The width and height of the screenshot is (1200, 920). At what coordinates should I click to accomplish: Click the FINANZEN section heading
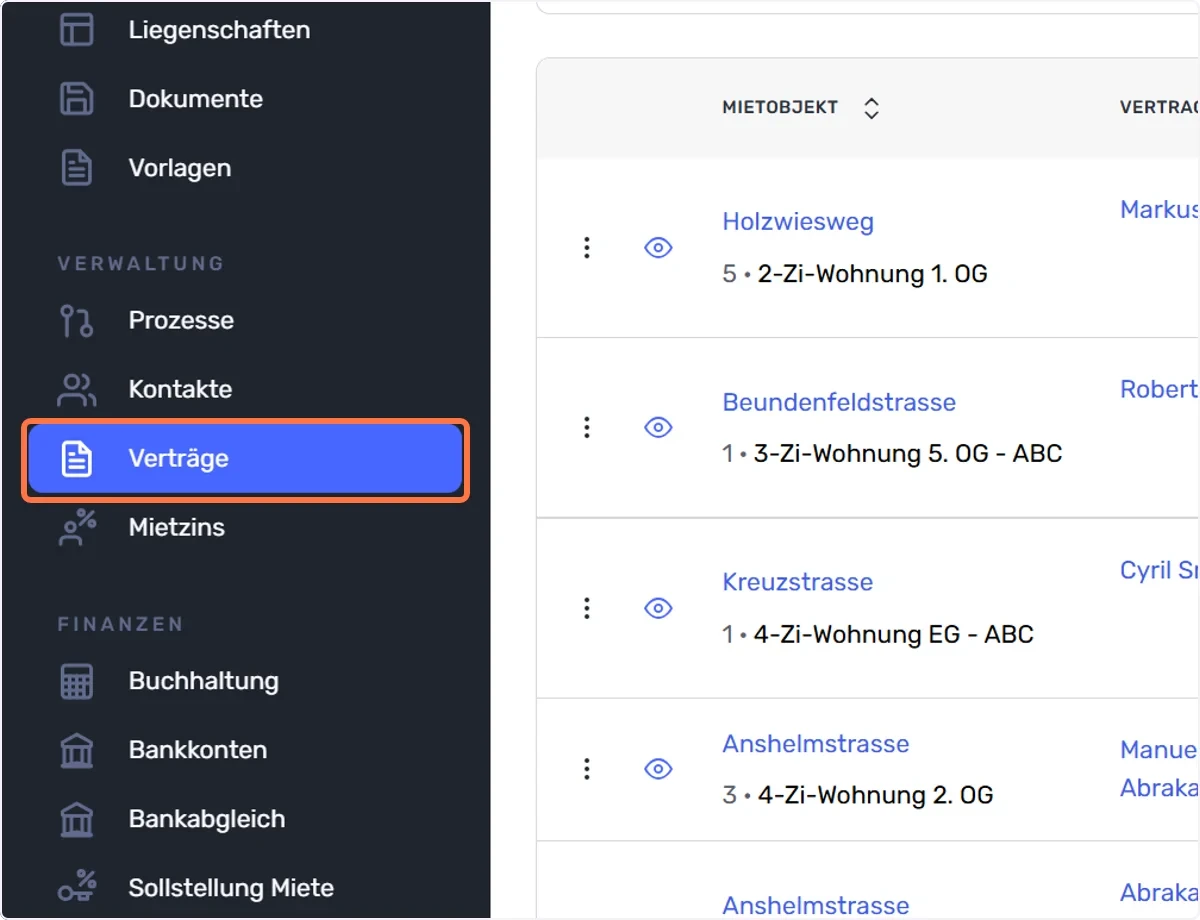[x=121, y=624]
